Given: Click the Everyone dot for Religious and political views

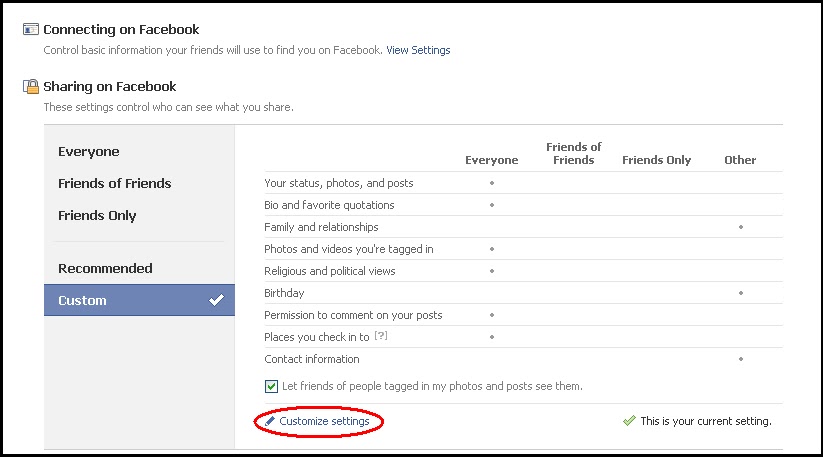Looking at the screenshot, I should point(491,271).
